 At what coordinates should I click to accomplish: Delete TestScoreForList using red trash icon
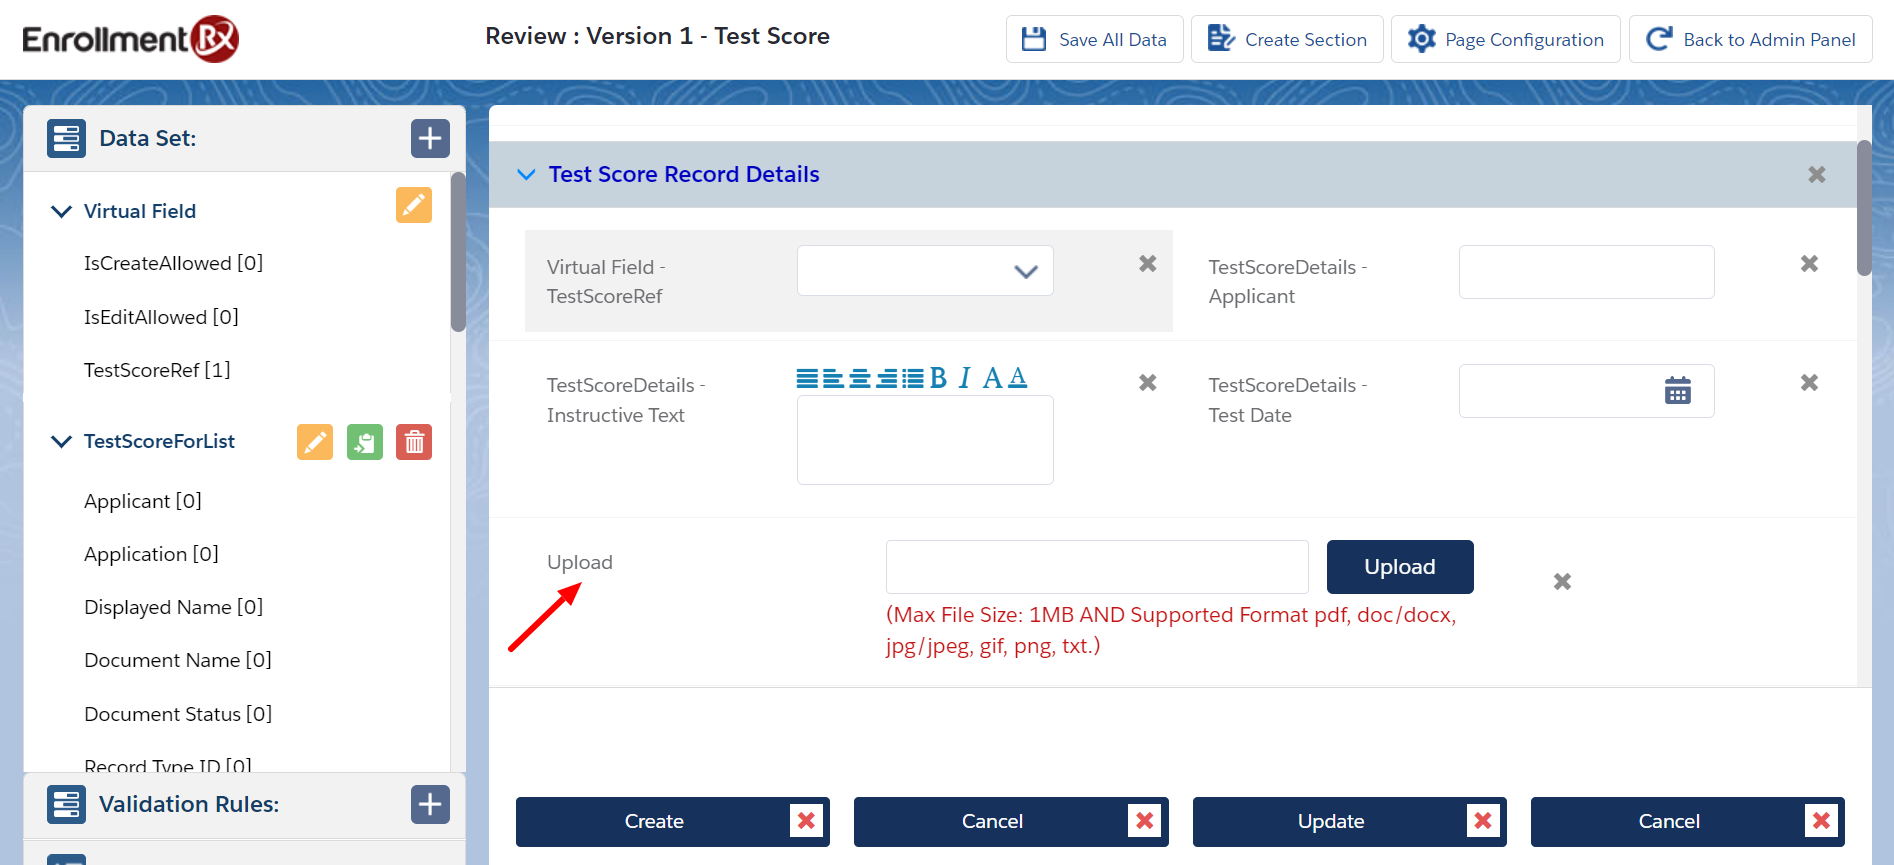tap(413, 442)
